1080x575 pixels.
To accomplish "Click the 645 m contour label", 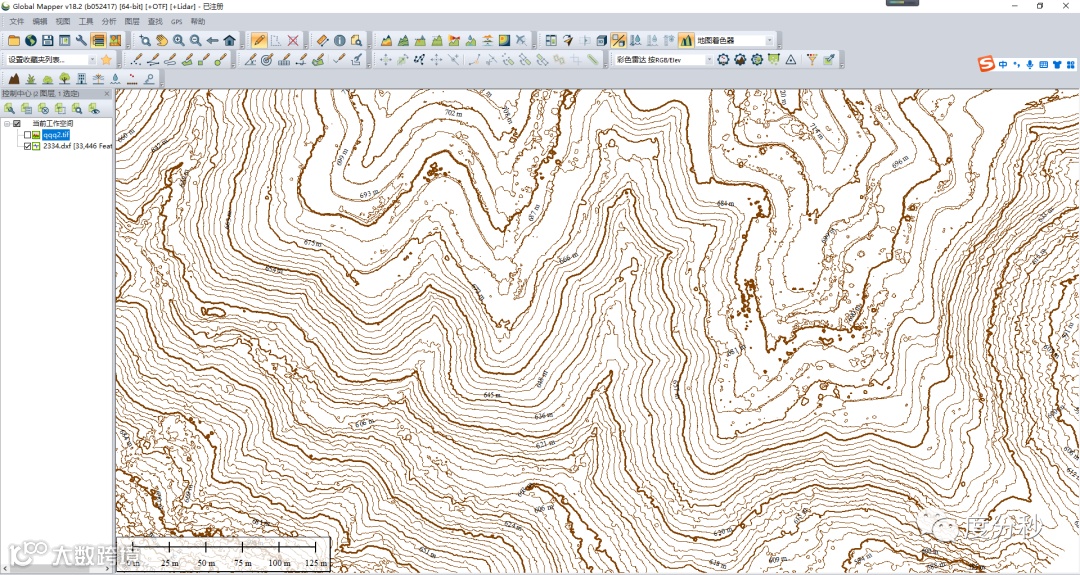I will (492, 395).
